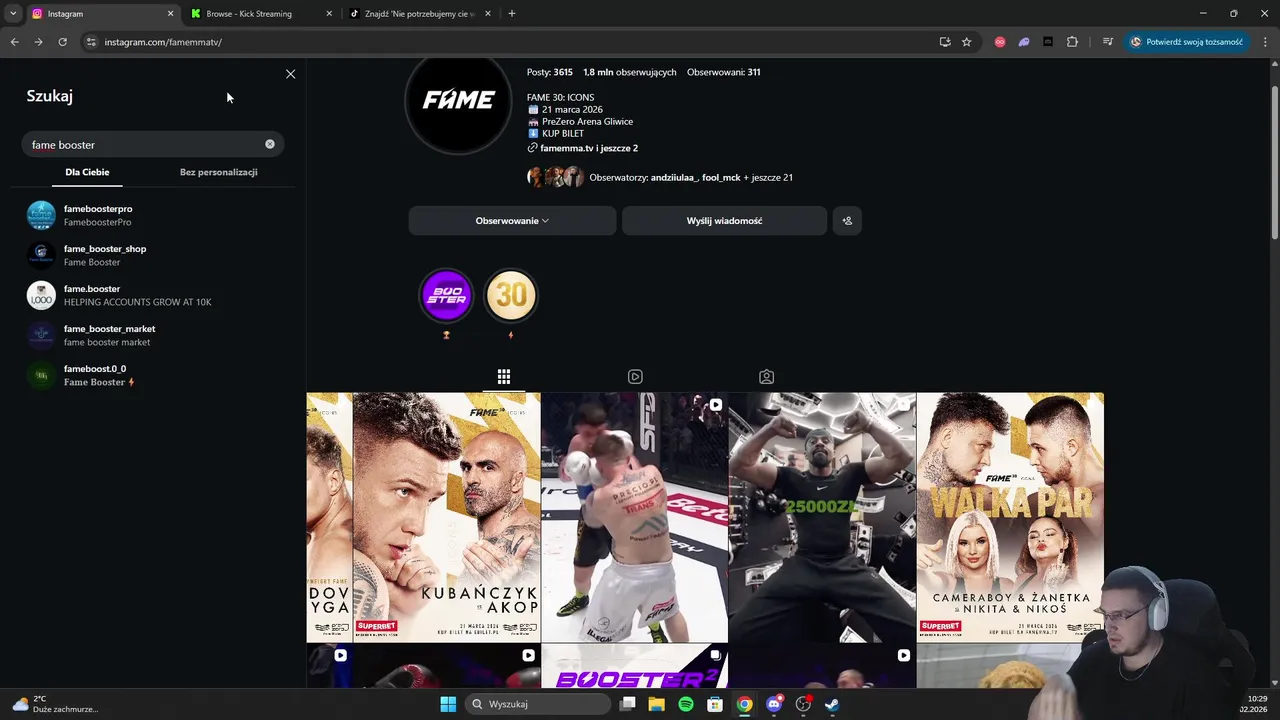
Task: Open Spotify from taskbar
Action: [x=686, y=704]
